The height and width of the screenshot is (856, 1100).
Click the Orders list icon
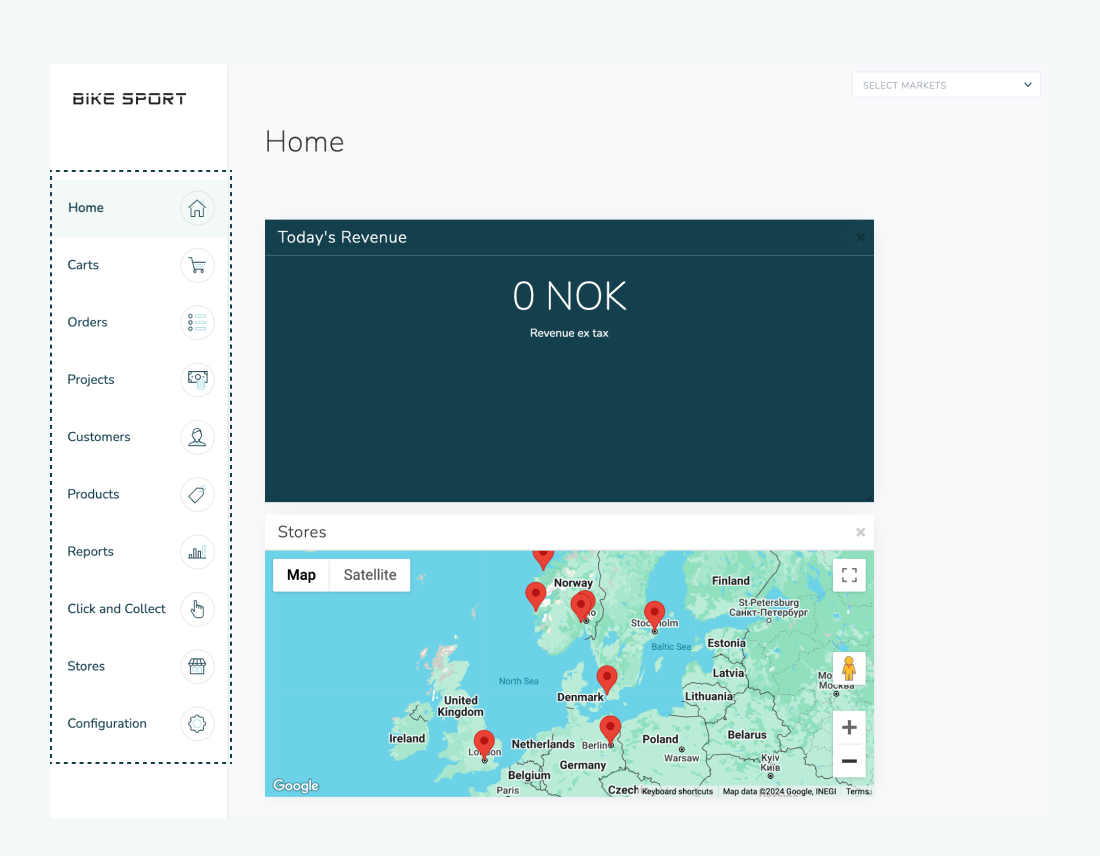(x=197, y=322)
